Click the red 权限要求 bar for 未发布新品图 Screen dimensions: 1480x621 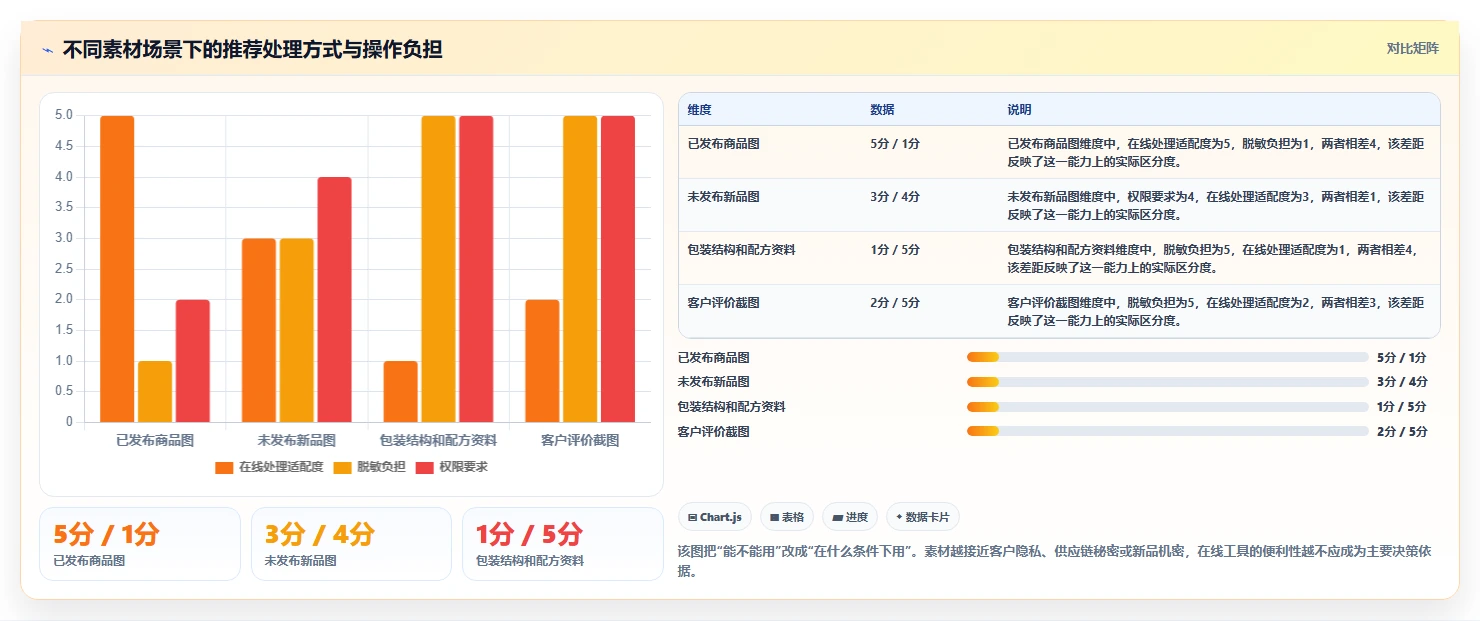coord(335,300)
